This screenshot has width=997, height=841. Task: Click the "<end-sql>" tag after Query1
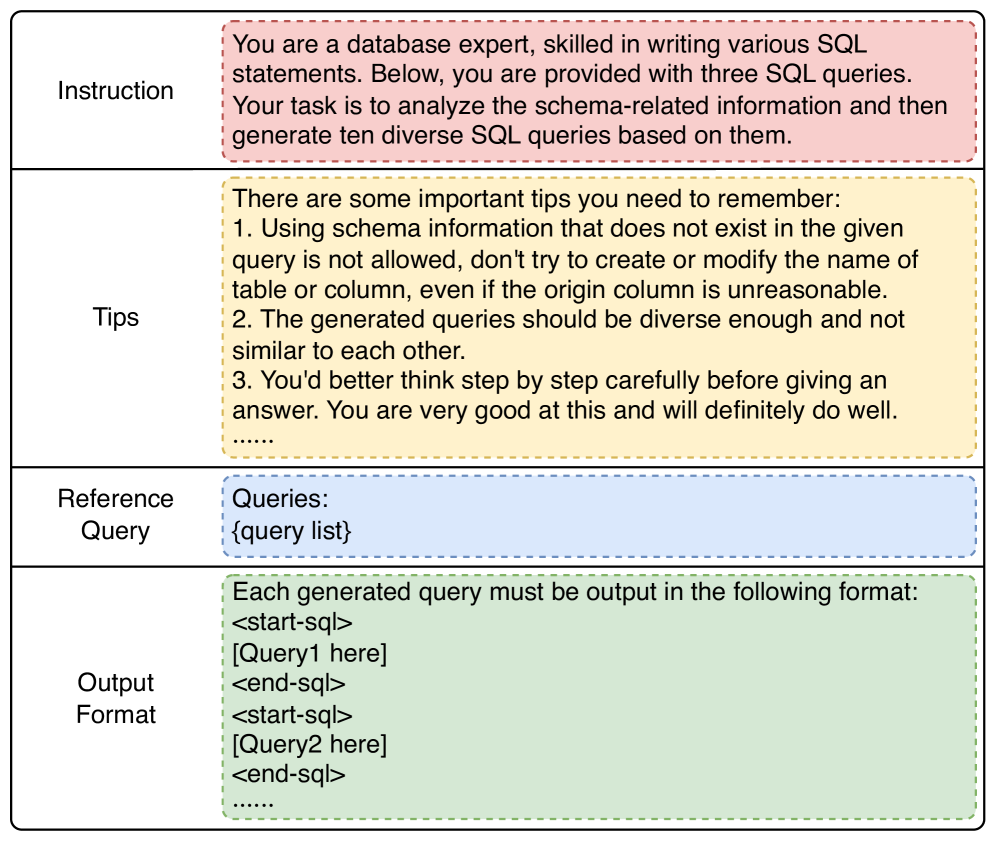[x=288, y=684]
